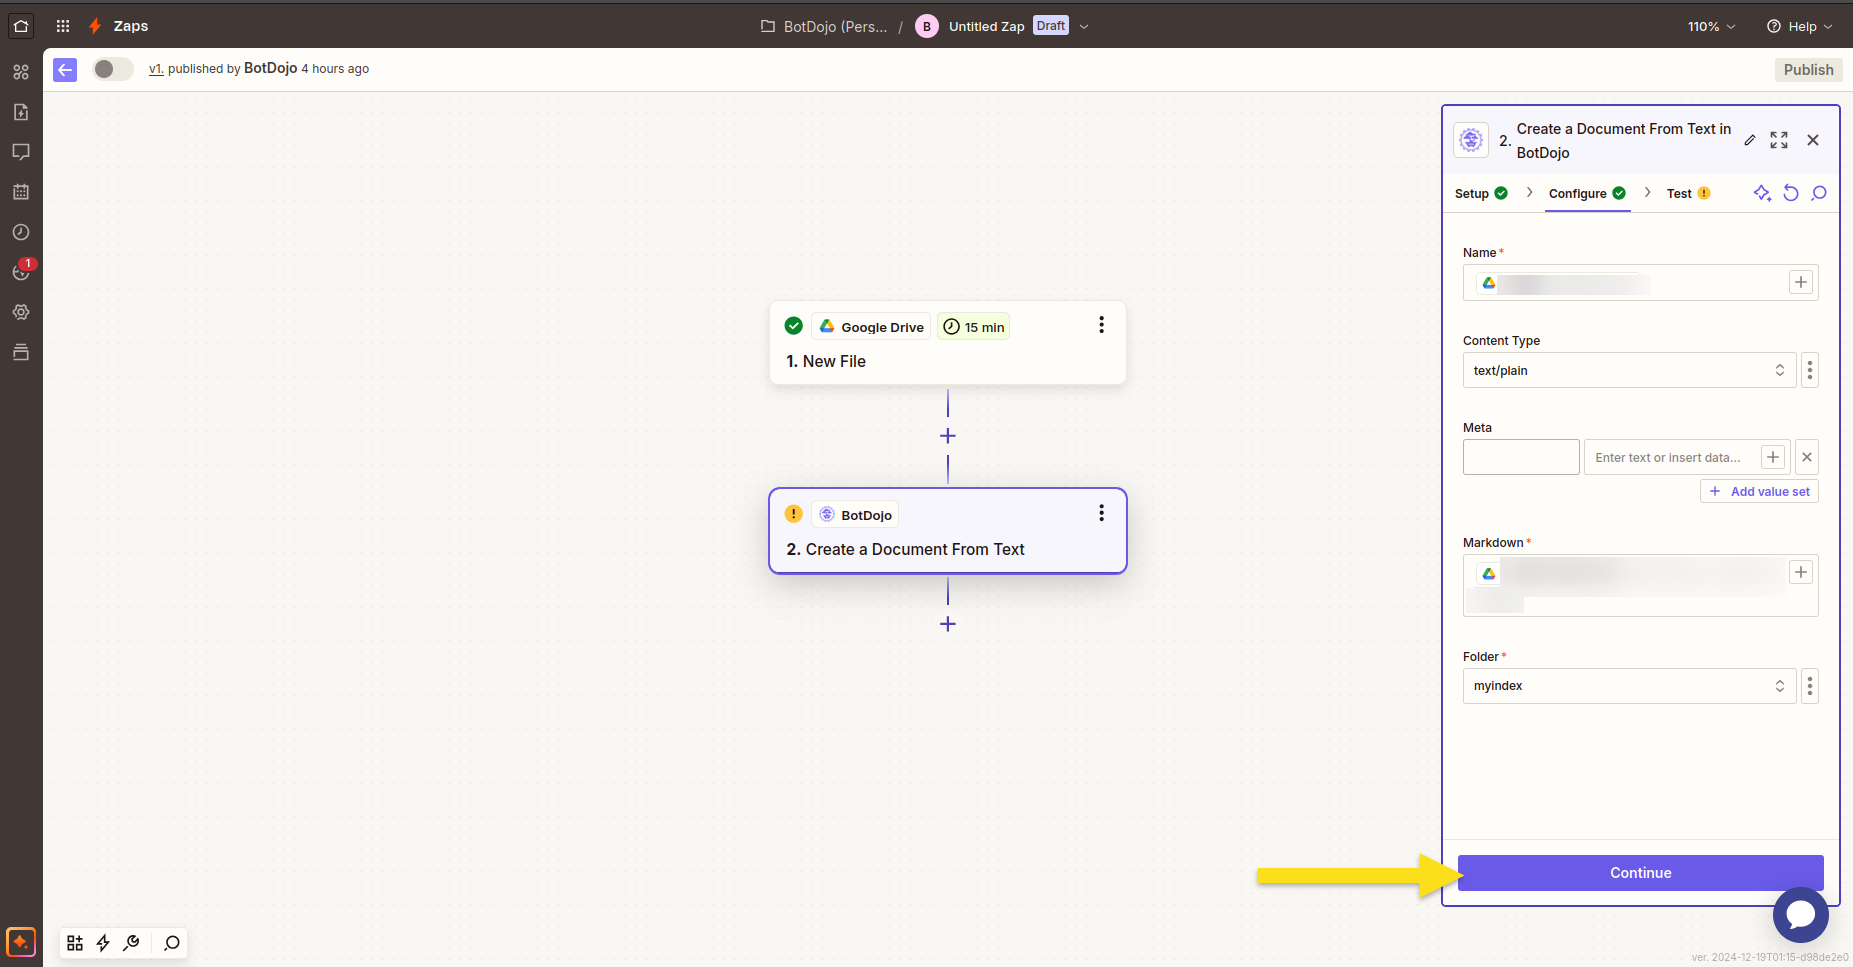The width and height of the screenshot is (1853, 967).
Task: Expand the step panel to full size
Action: tap(1779, 140)
